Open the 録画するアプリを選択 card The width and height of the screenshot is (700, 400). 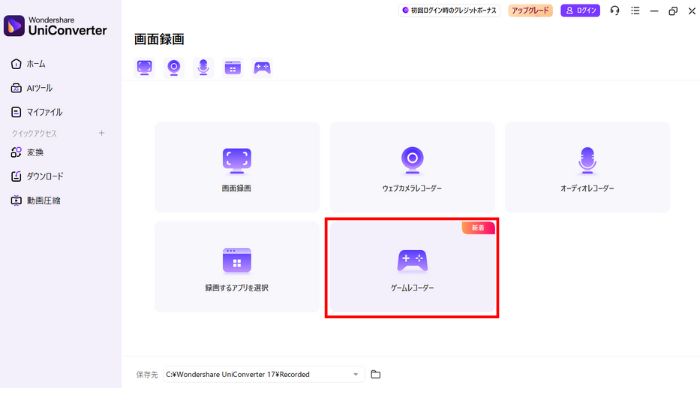237,267
